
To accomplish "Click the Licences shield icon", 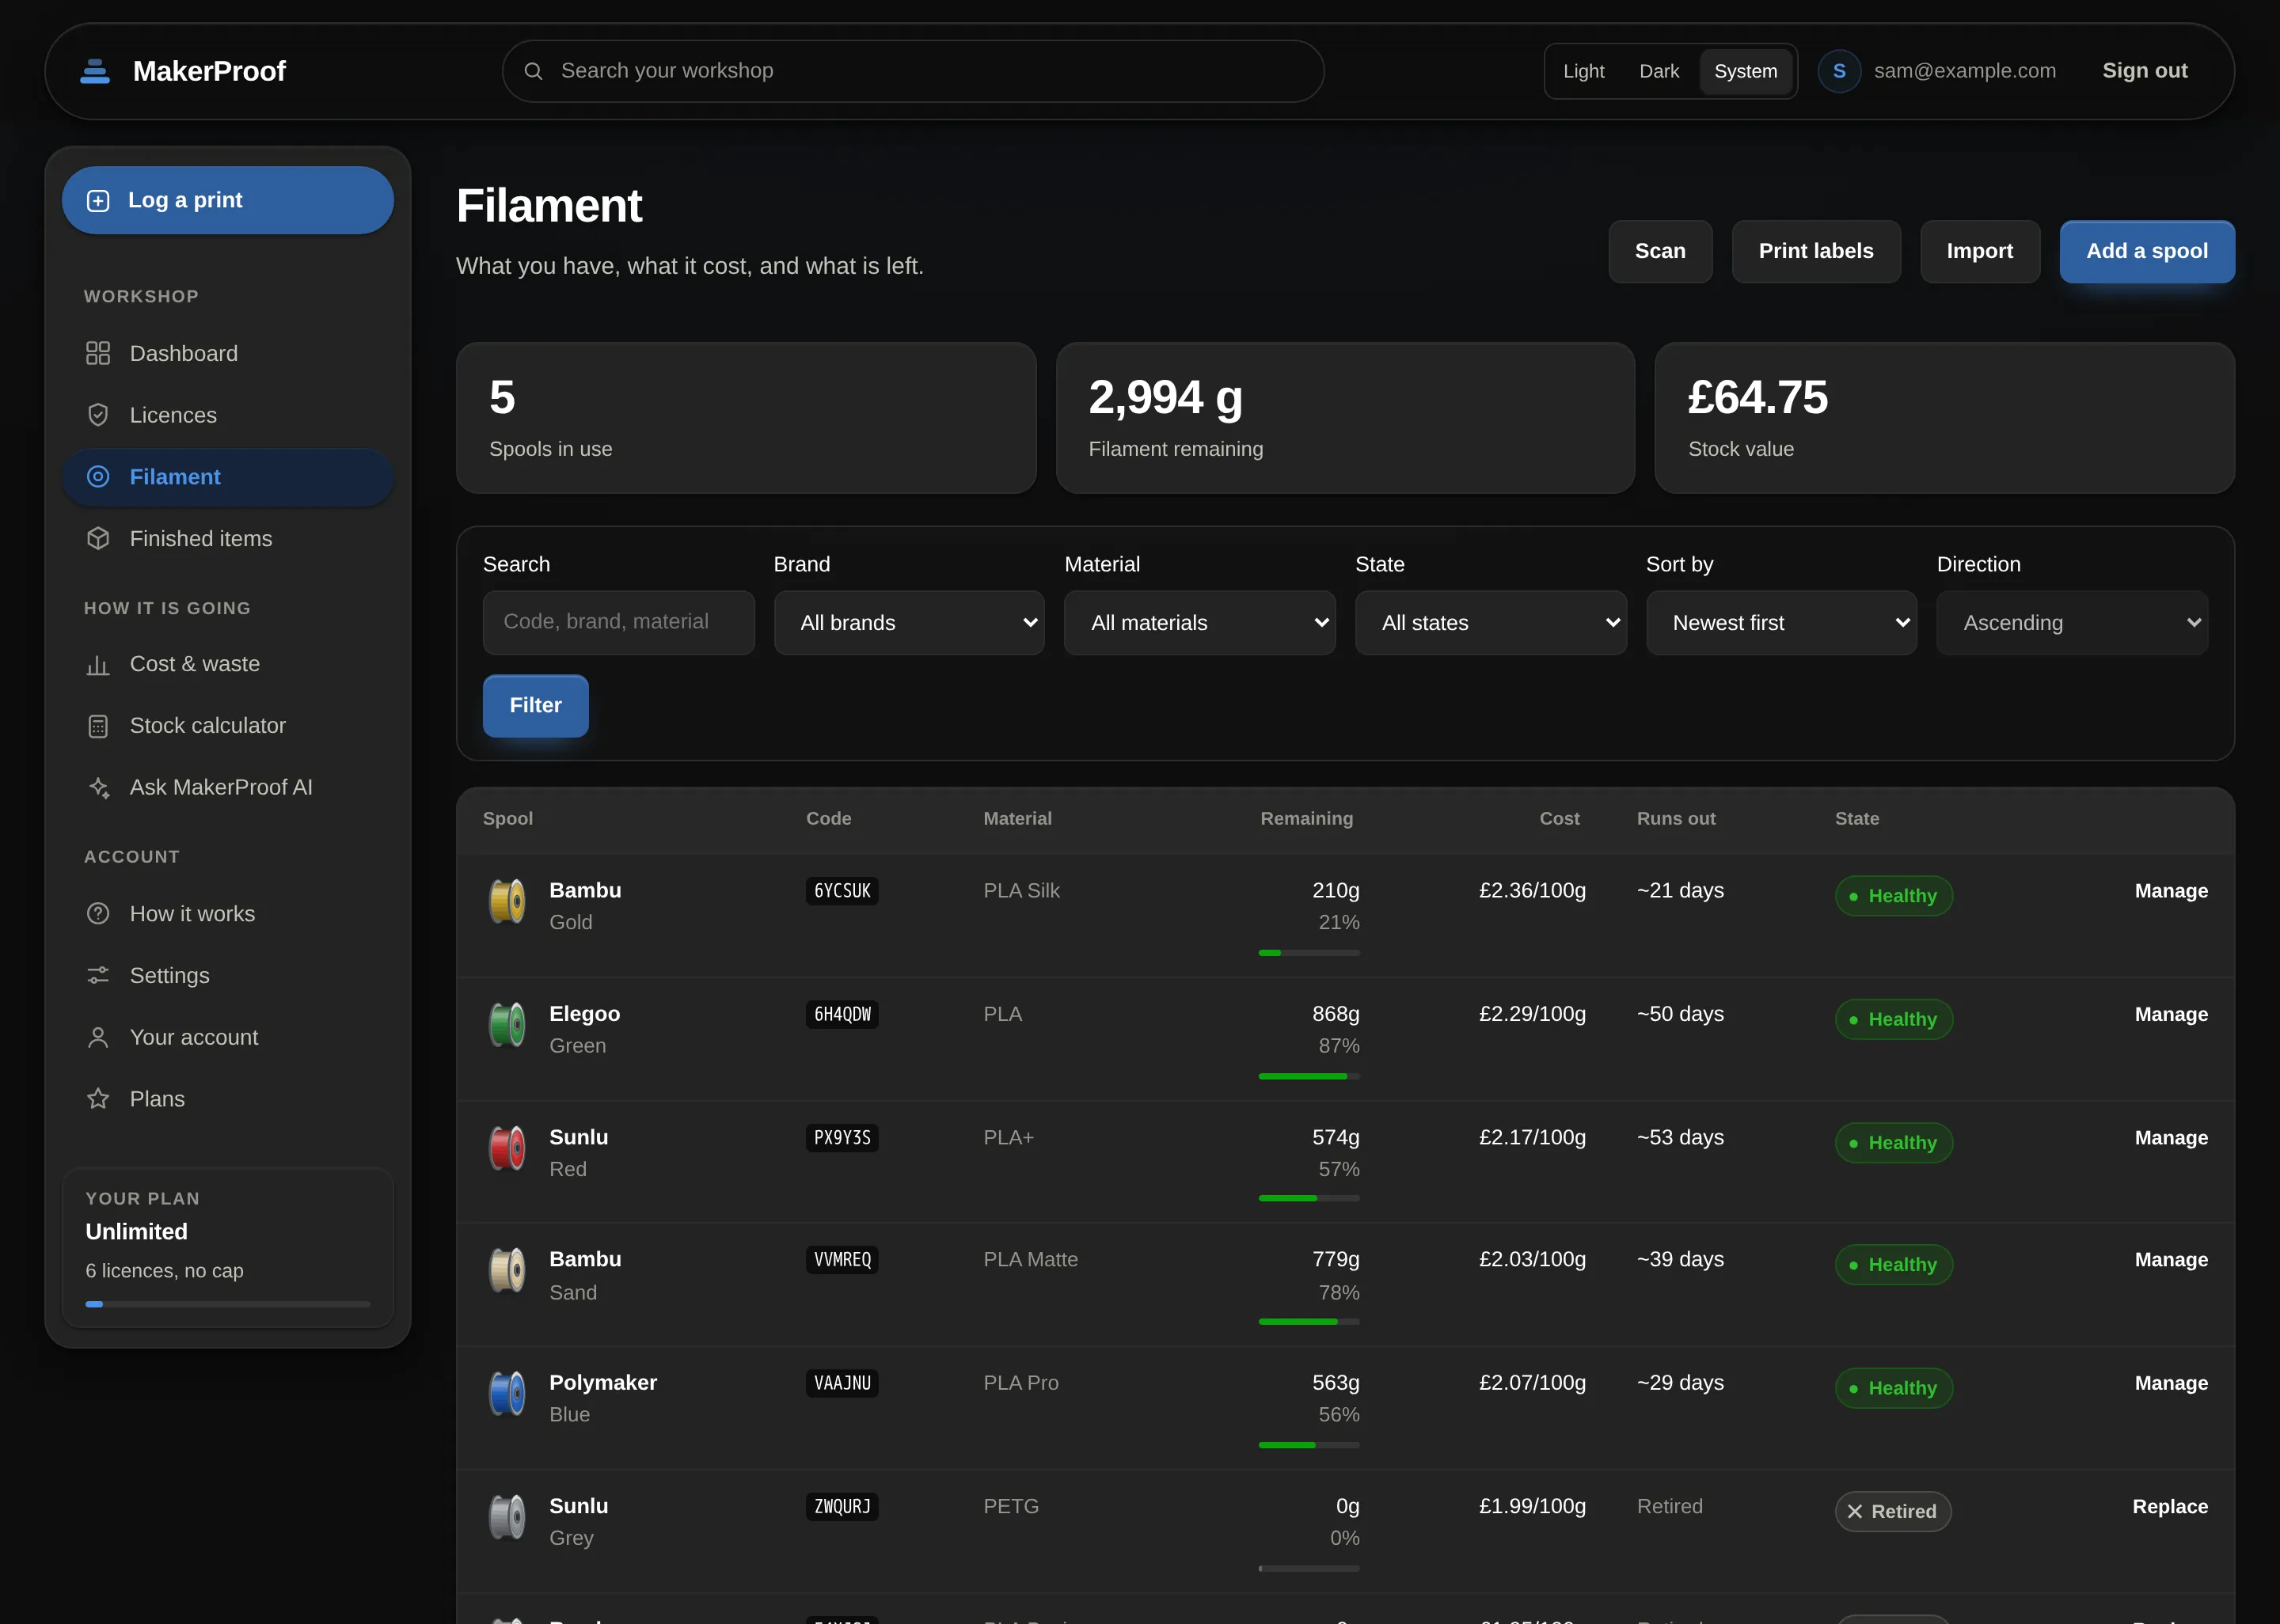I will pyautogui.click(x=98, y=415).
